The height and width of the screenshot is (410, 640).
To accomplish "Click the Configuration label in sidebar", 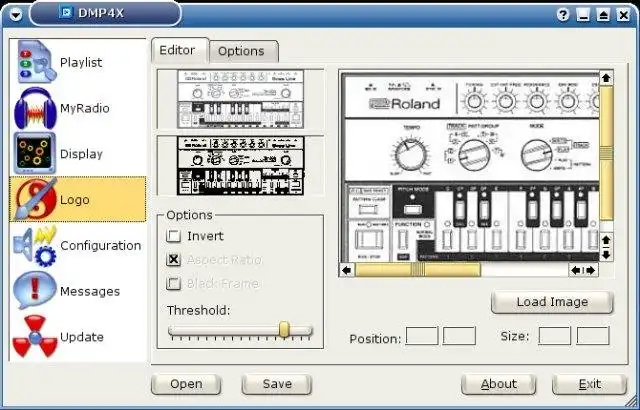I will [100, 246].
